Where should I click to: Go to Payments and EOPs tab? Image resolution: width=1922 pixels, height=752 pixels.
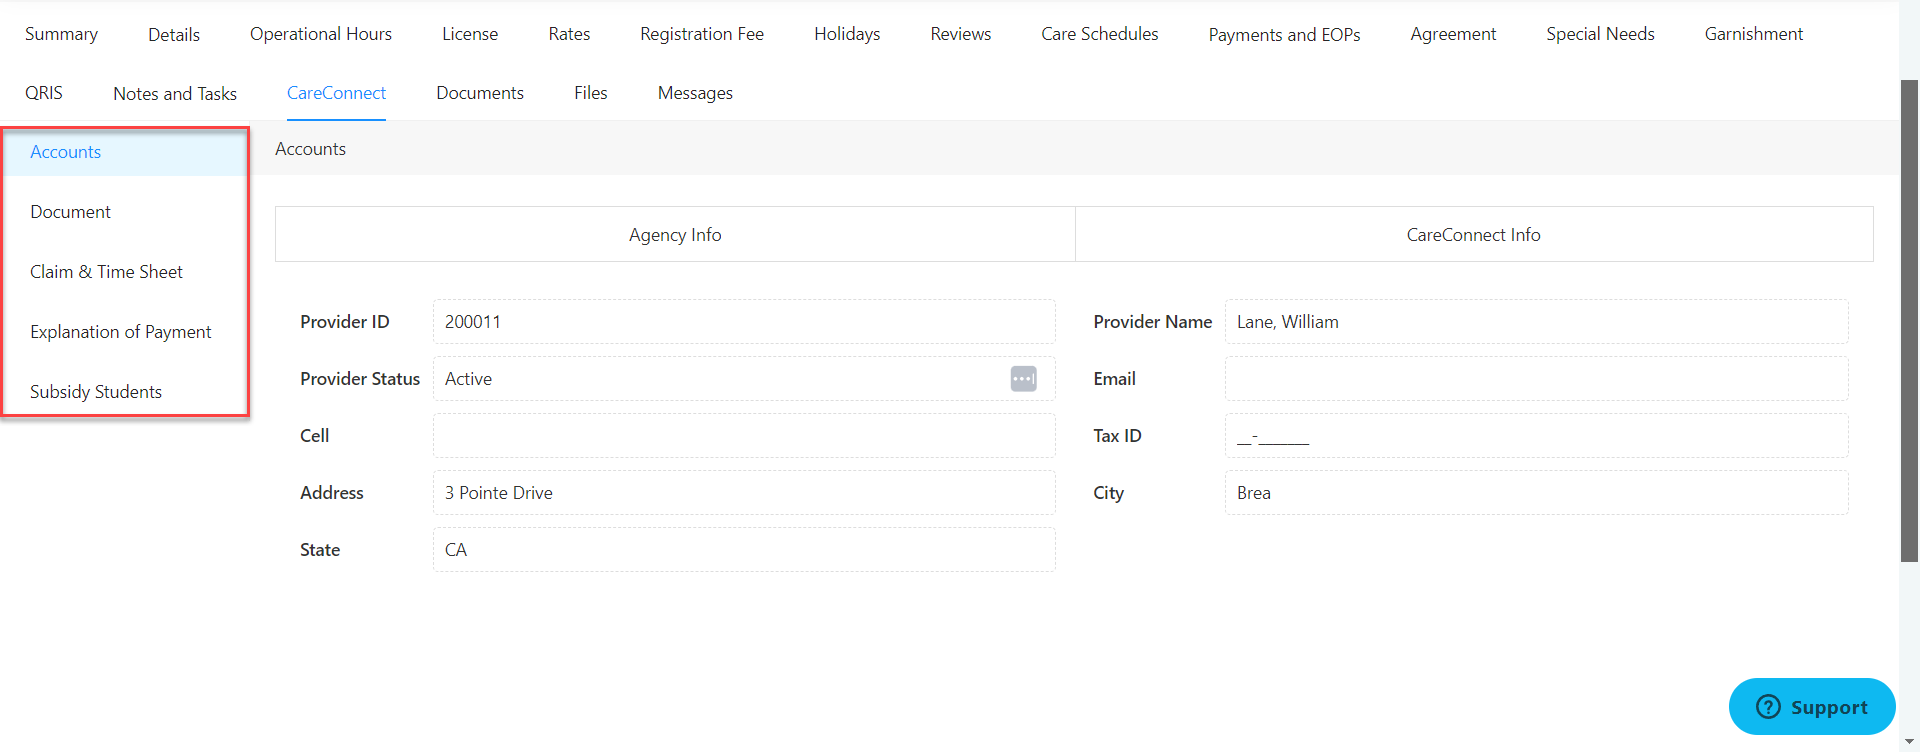tap(1285, 35)
